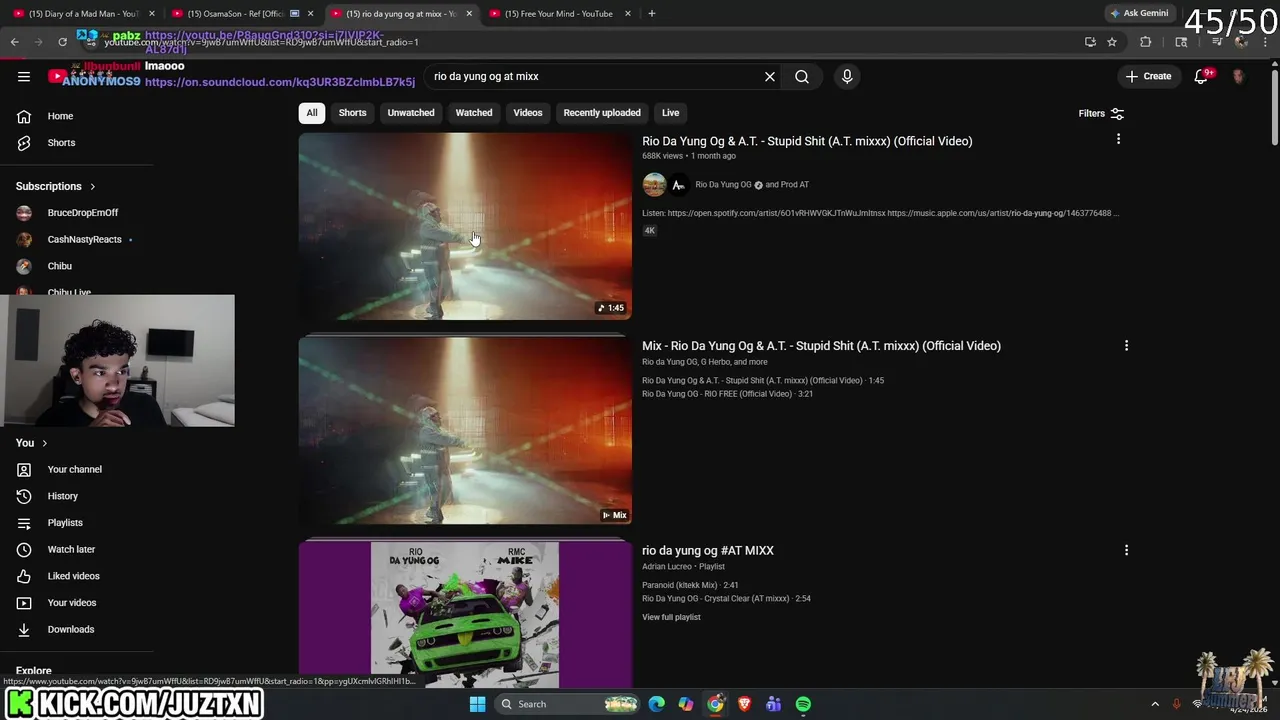Switch to the Free Your Mind tab

(x=558, y=13)
